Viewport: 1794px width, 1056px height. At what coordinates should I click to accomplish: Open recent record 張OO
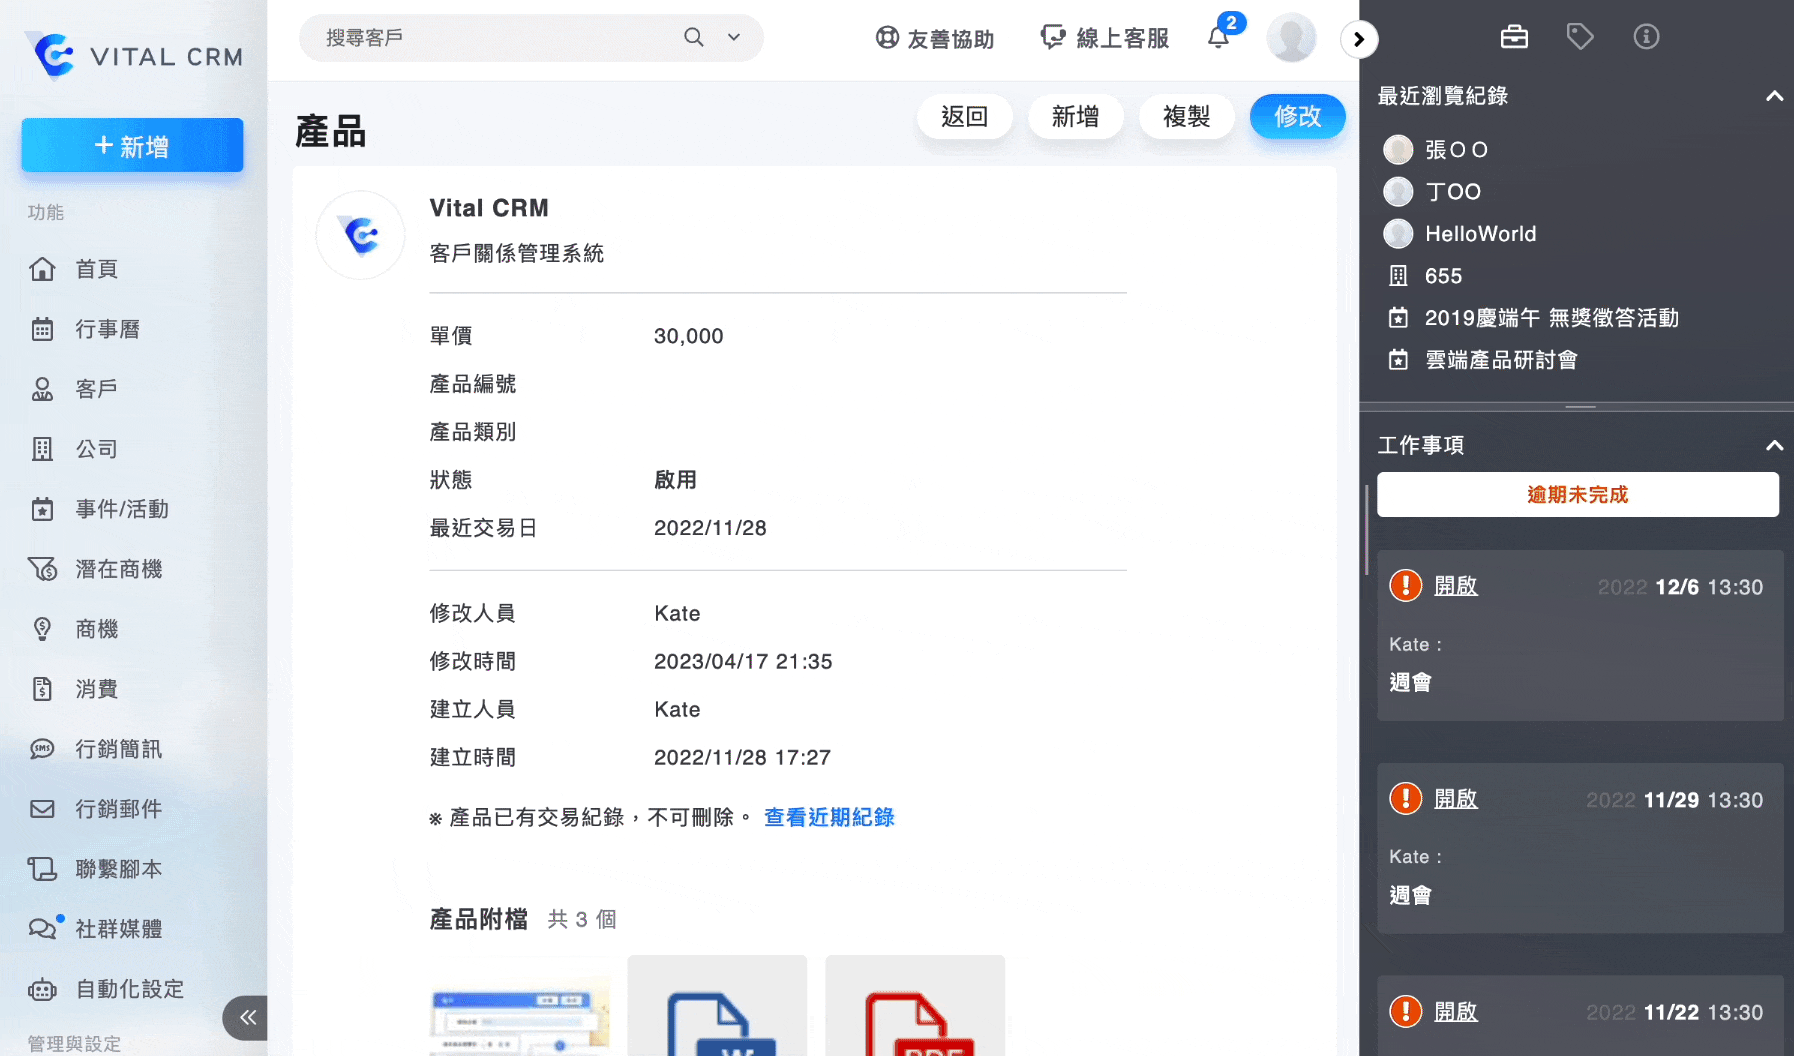click(x=1456, y=149)
